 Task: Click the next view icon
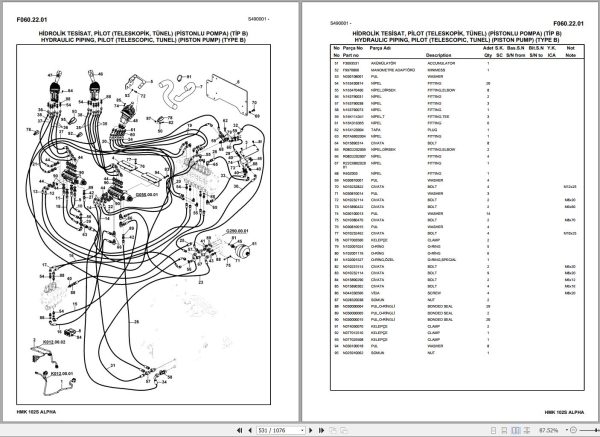pos(344,430)
